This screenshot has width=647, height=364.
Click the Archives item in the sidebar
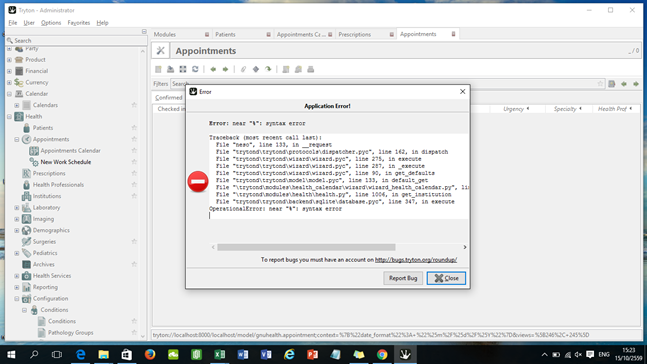pos(43,265)
